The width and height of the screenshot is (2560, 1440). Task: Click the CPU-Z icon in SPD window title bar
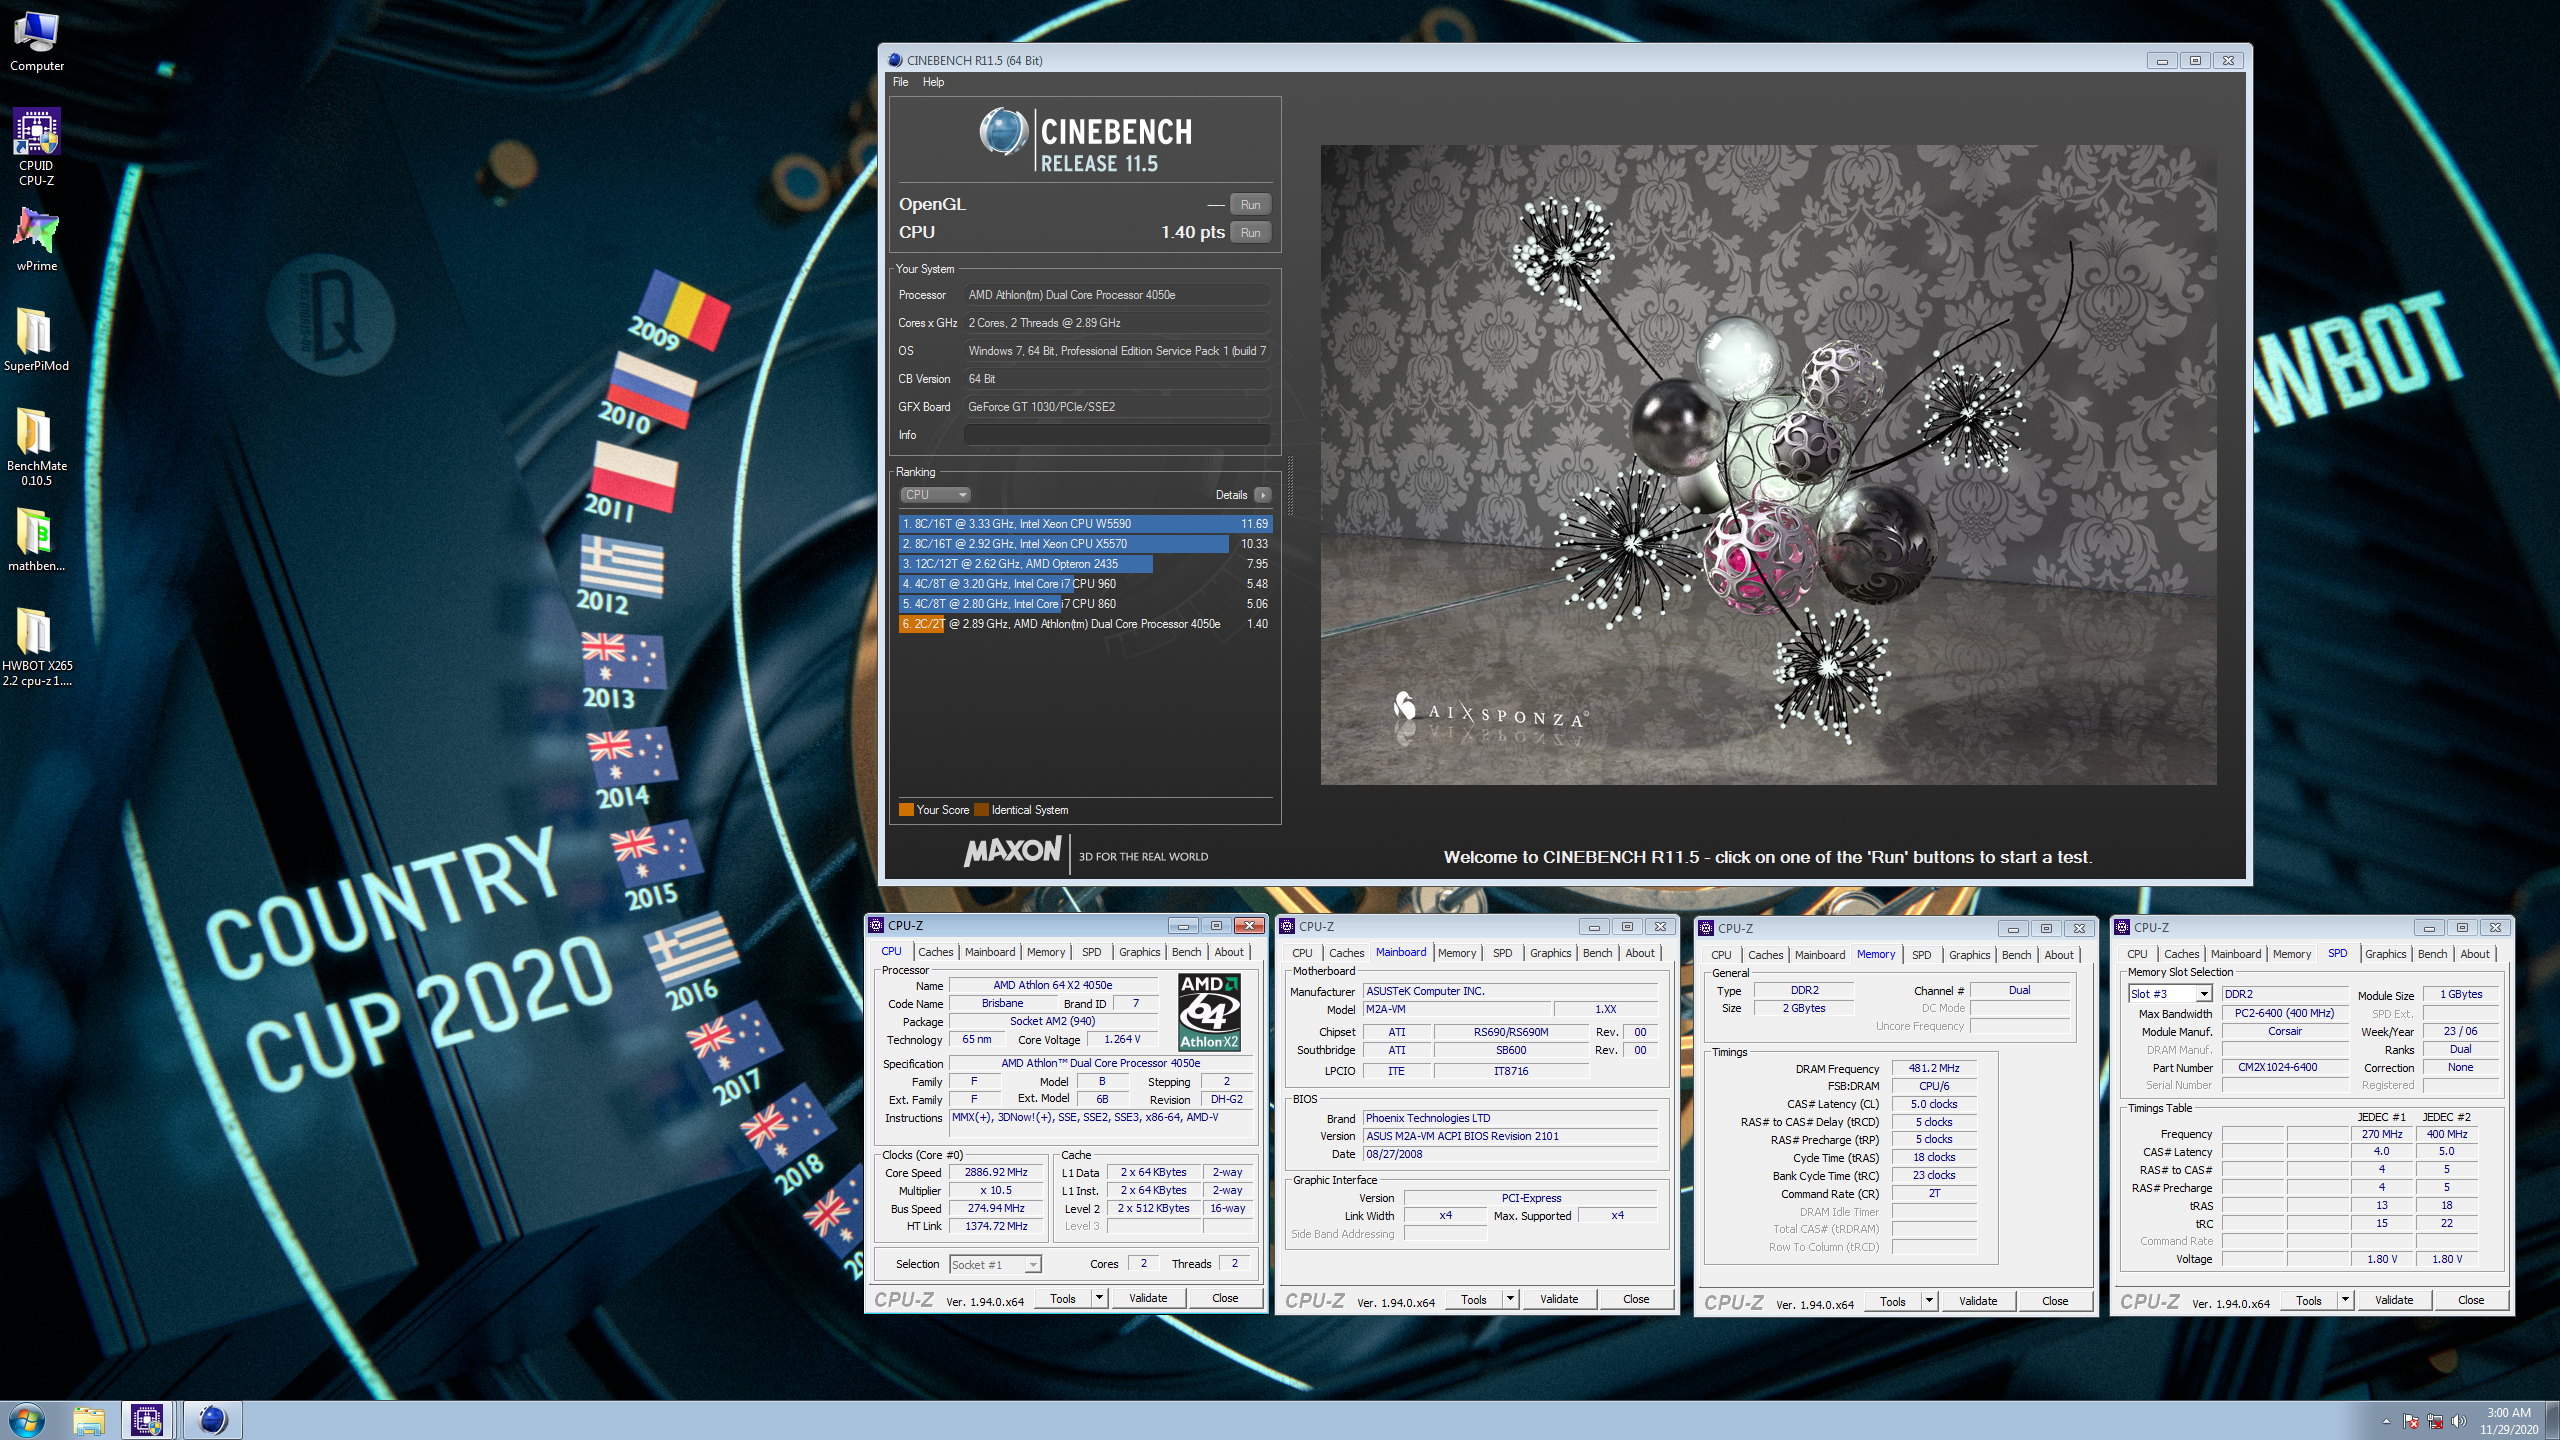point(2122,927)
